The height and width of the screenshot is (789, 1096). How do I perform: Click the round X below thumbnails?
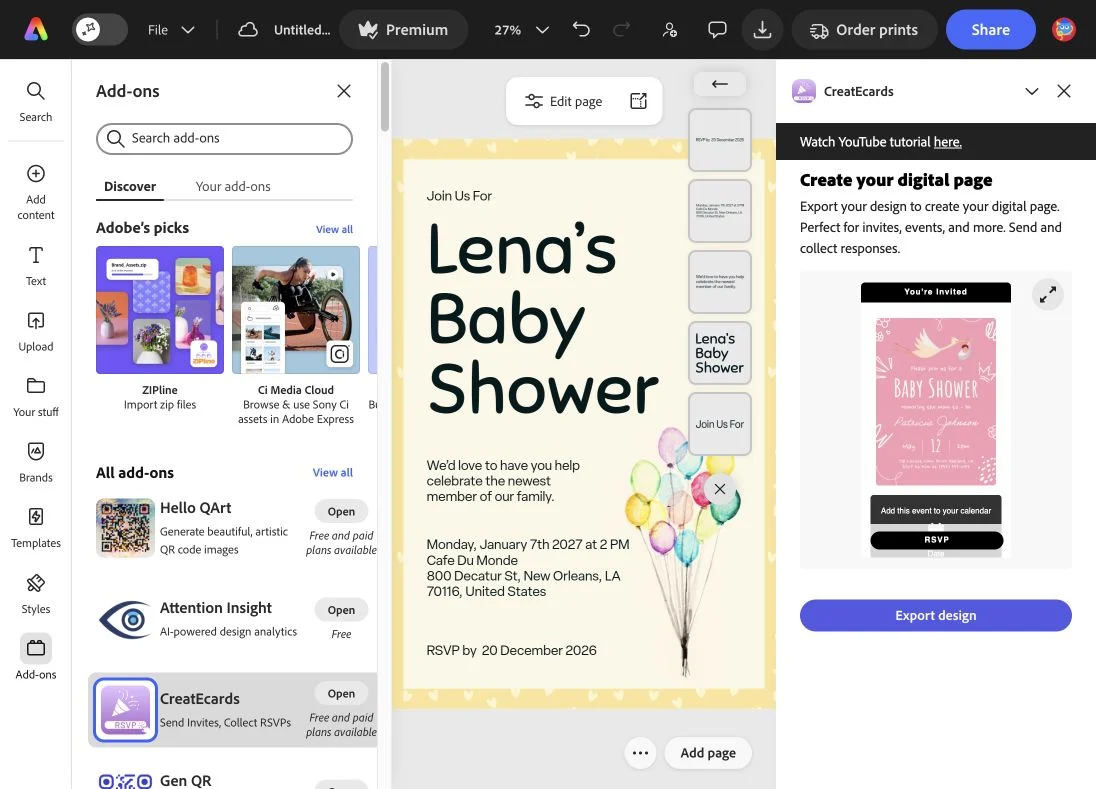719,489
